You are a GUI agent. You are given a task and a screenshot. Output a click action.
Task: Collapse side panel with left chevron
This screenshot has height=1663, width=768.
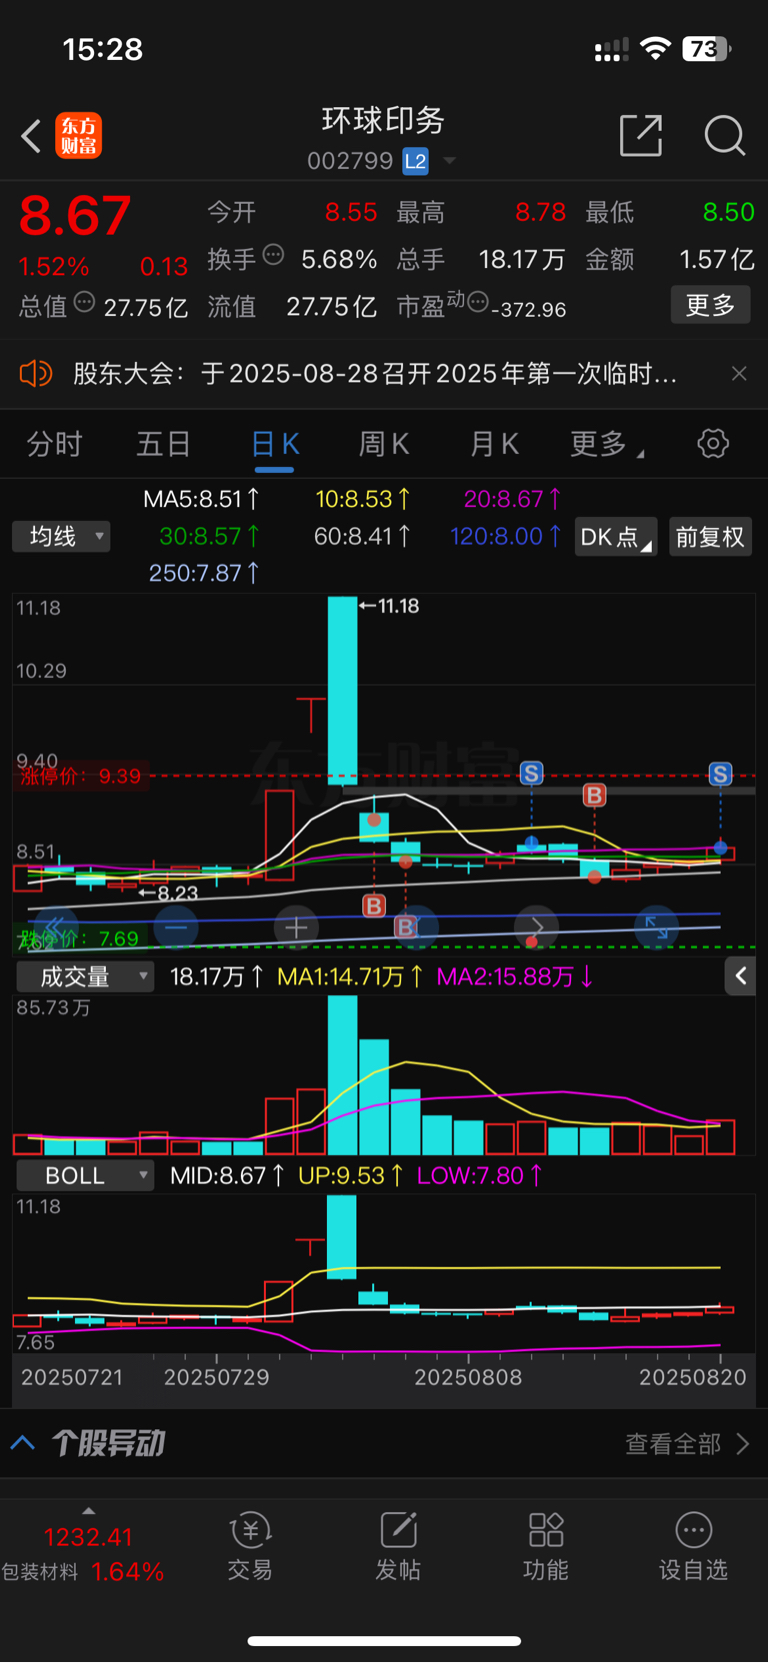click(x=741, y=976)
